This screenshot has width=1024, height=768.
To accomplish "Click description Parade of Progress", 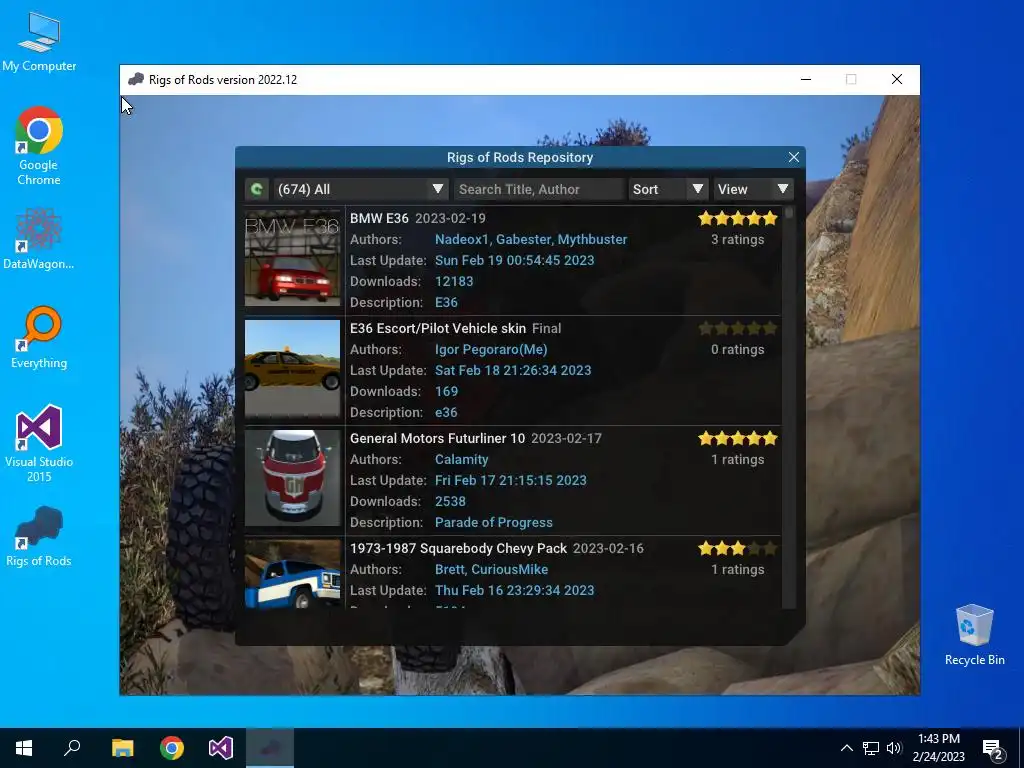I will point(494,522).
